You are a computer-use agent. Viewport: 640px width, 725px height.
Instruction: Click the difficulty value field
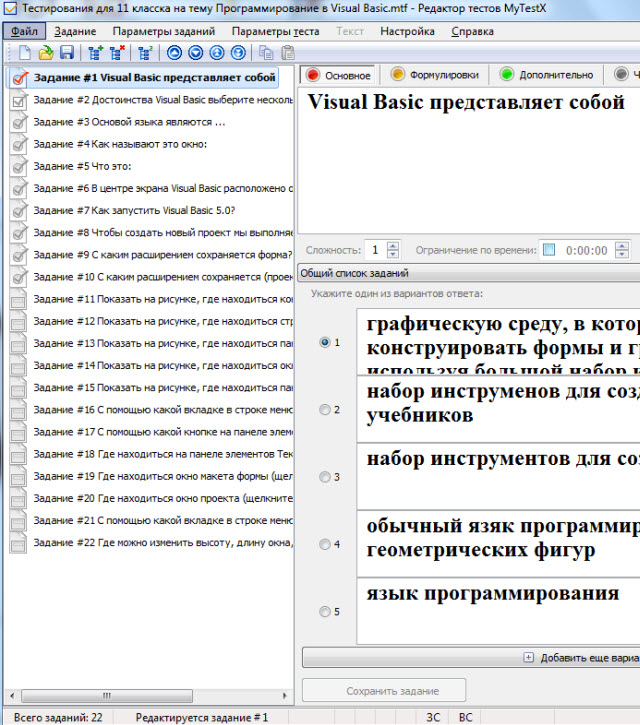[x=375, y=250]
